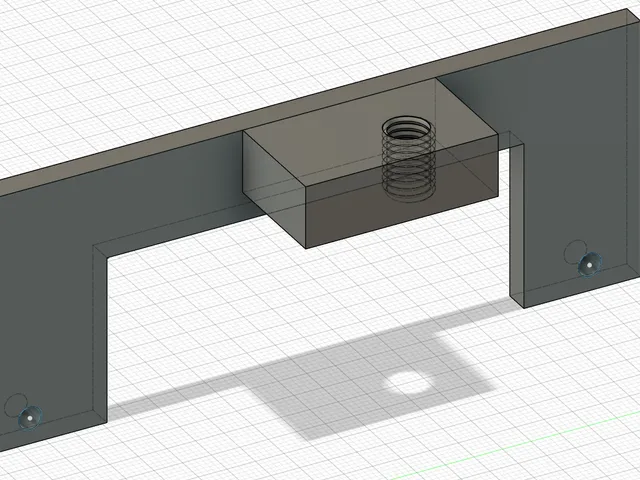Select the left end face of the center block

pos(274,189)
